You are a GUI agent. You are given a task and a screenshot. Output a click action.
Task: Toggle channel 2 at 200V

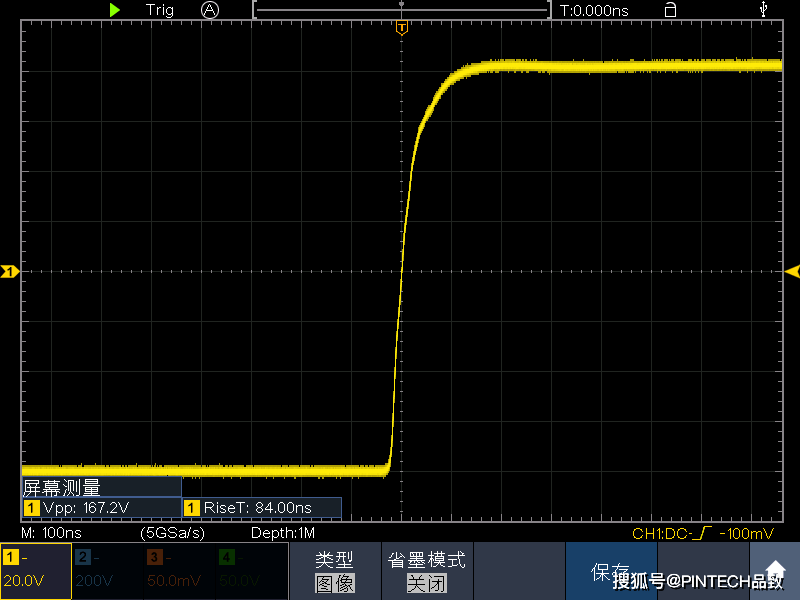(x=108, y=571)
